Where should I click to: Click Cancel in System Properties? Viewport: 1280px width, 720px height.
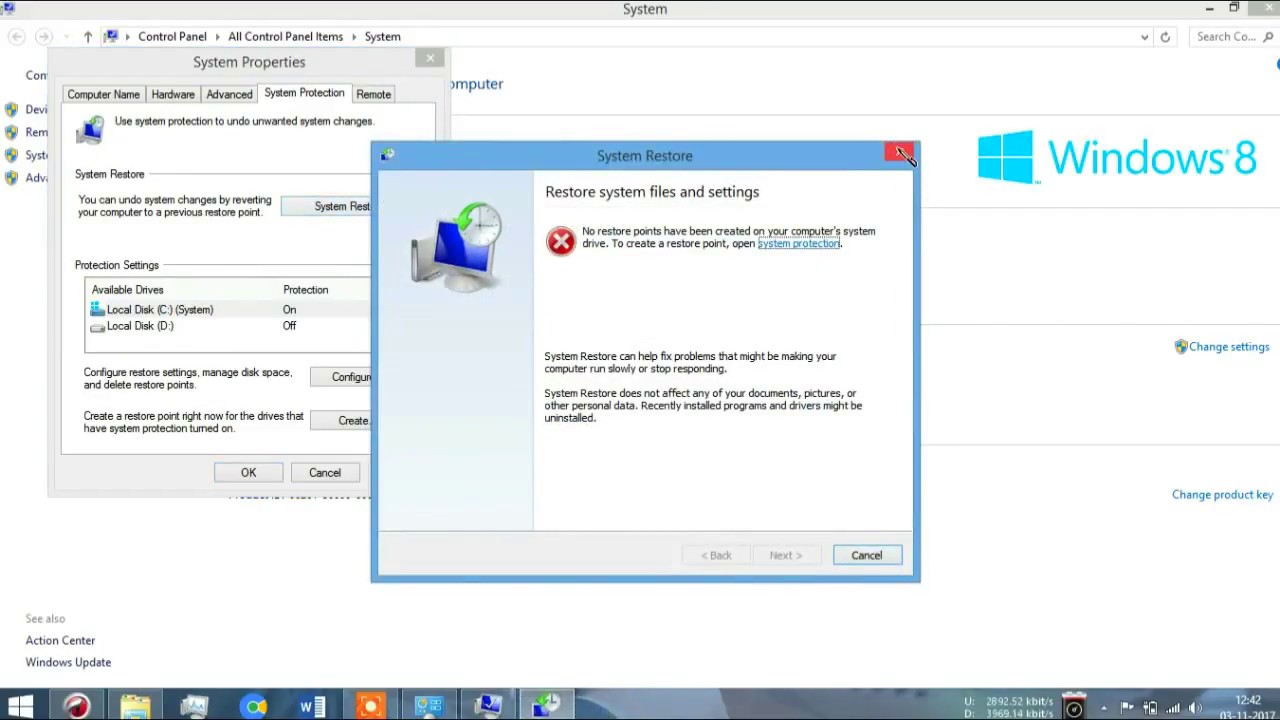coord(325,473)
